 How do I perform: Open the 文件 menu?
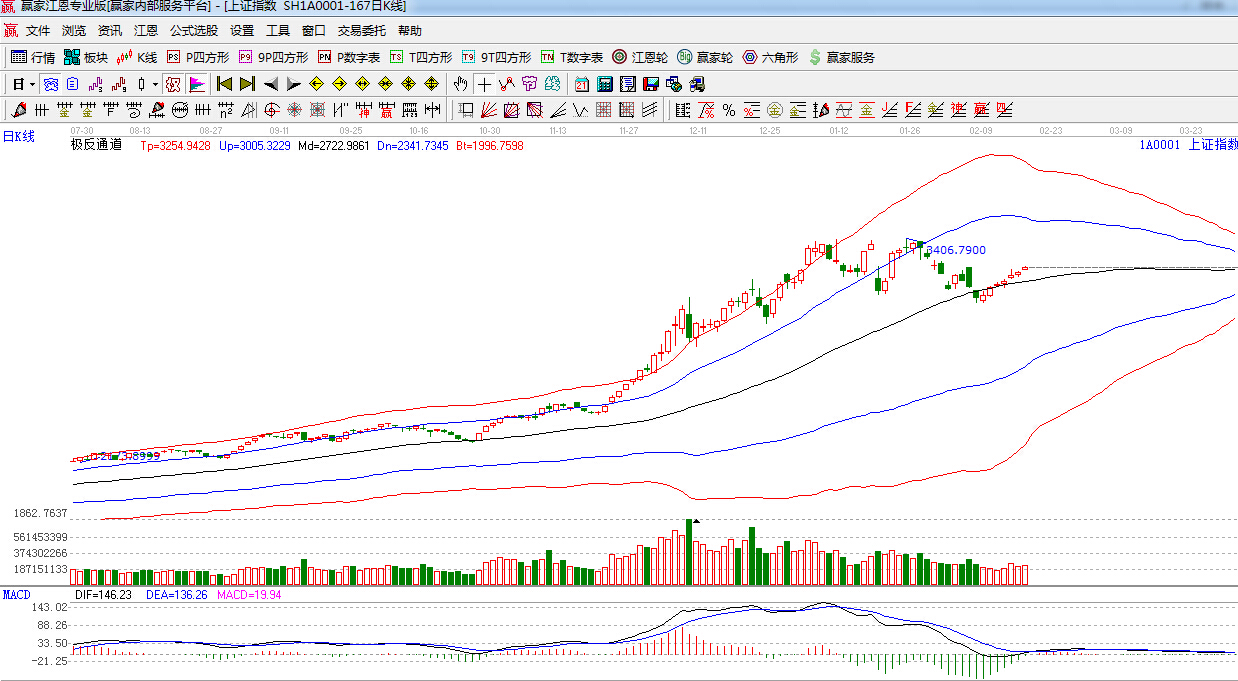[x=38, y=31]
